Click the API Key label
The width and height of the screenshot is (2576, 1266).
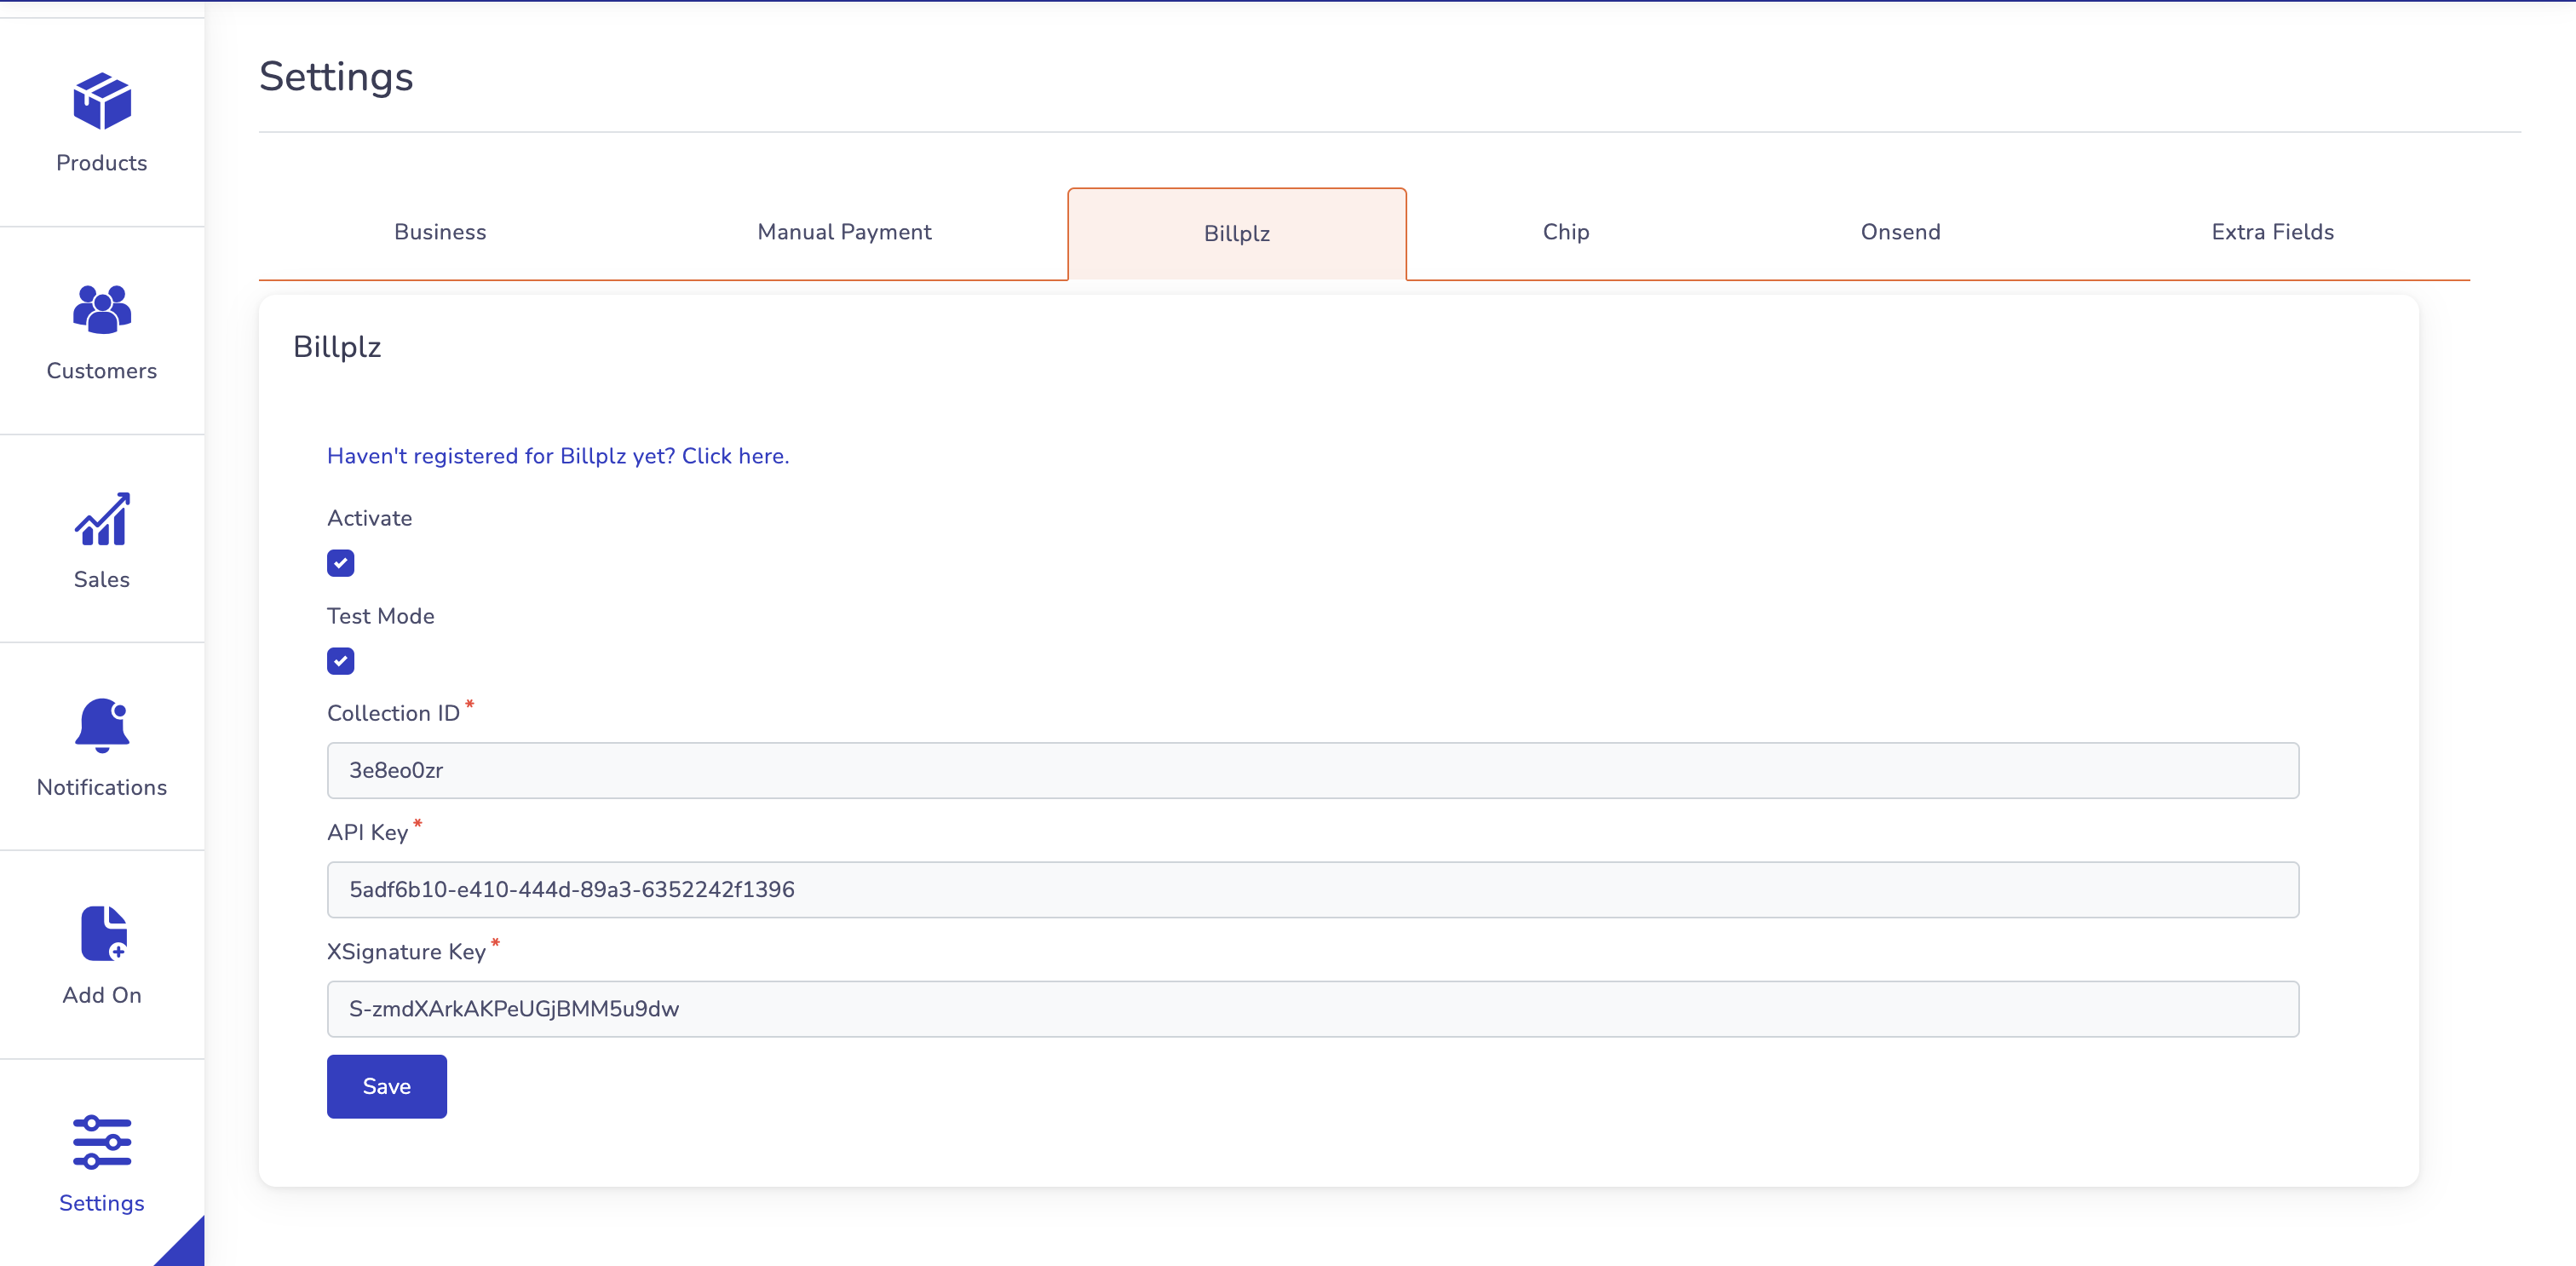(x=368, y=833)
